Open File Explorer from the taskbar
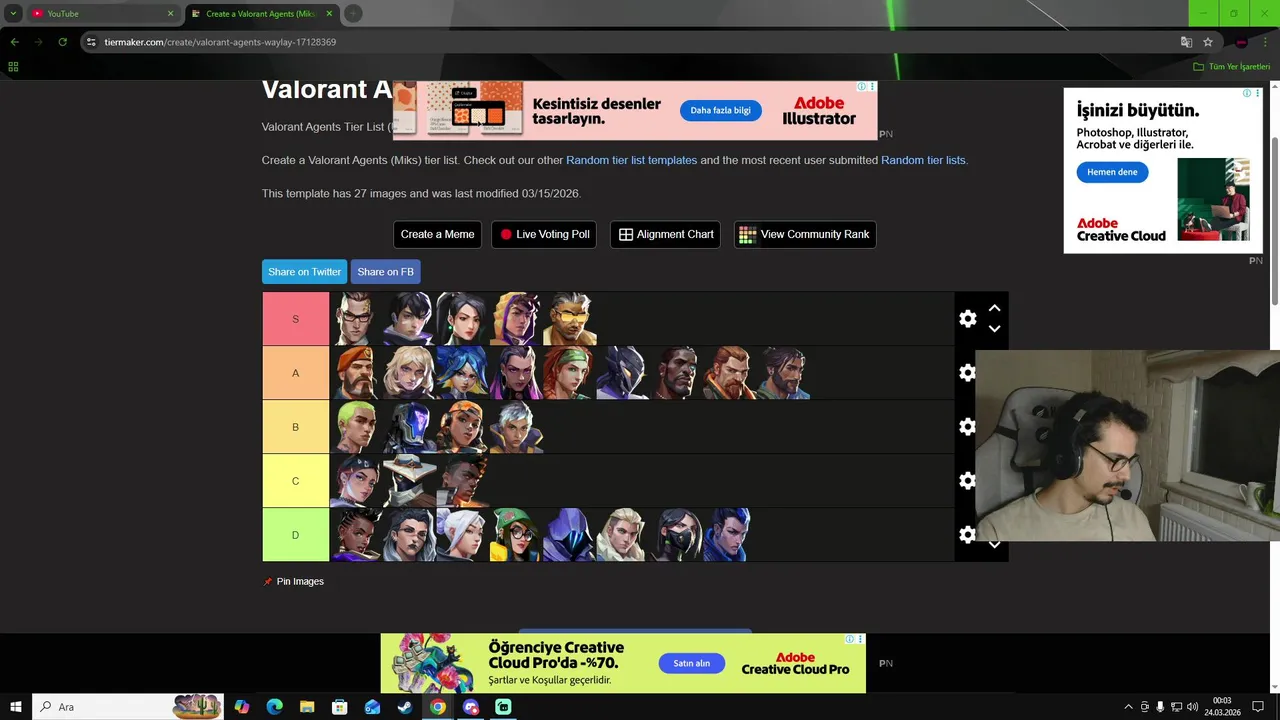 [307, 707]
